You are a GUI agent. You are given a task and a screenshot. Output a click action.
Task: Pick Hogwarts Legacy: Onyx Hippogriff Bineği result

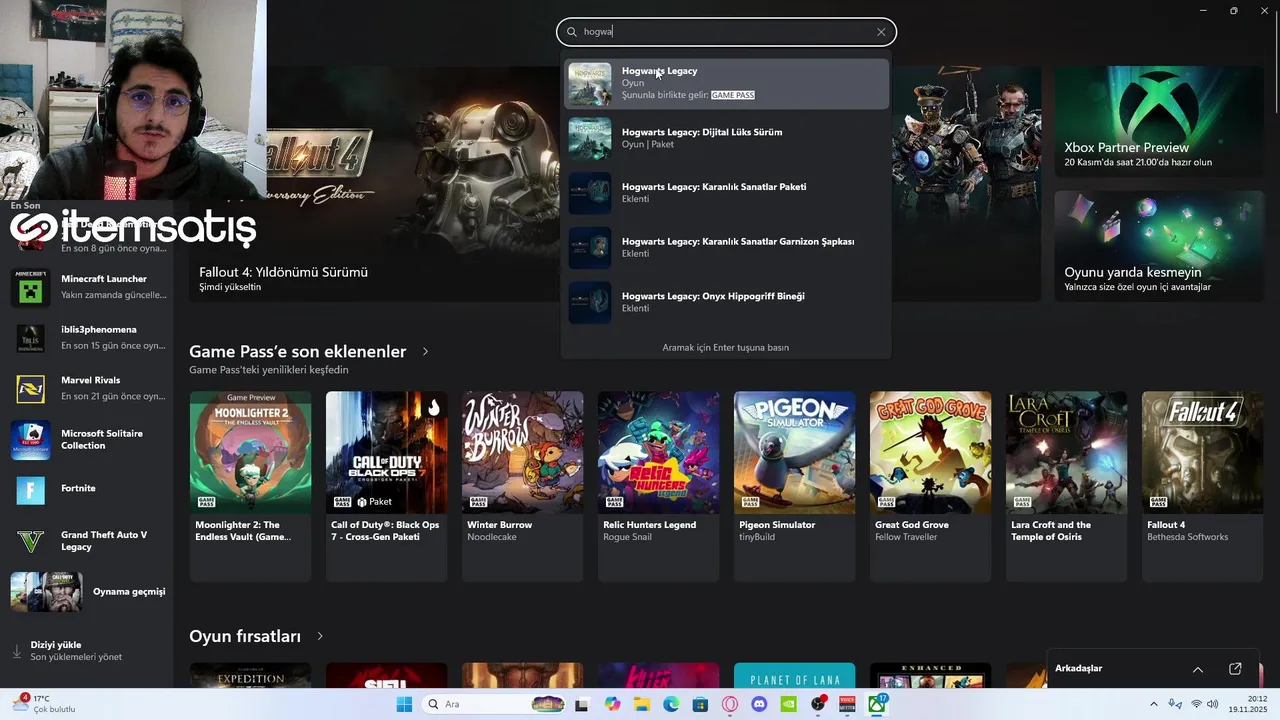pyautogui.click(x=726, y=302)
